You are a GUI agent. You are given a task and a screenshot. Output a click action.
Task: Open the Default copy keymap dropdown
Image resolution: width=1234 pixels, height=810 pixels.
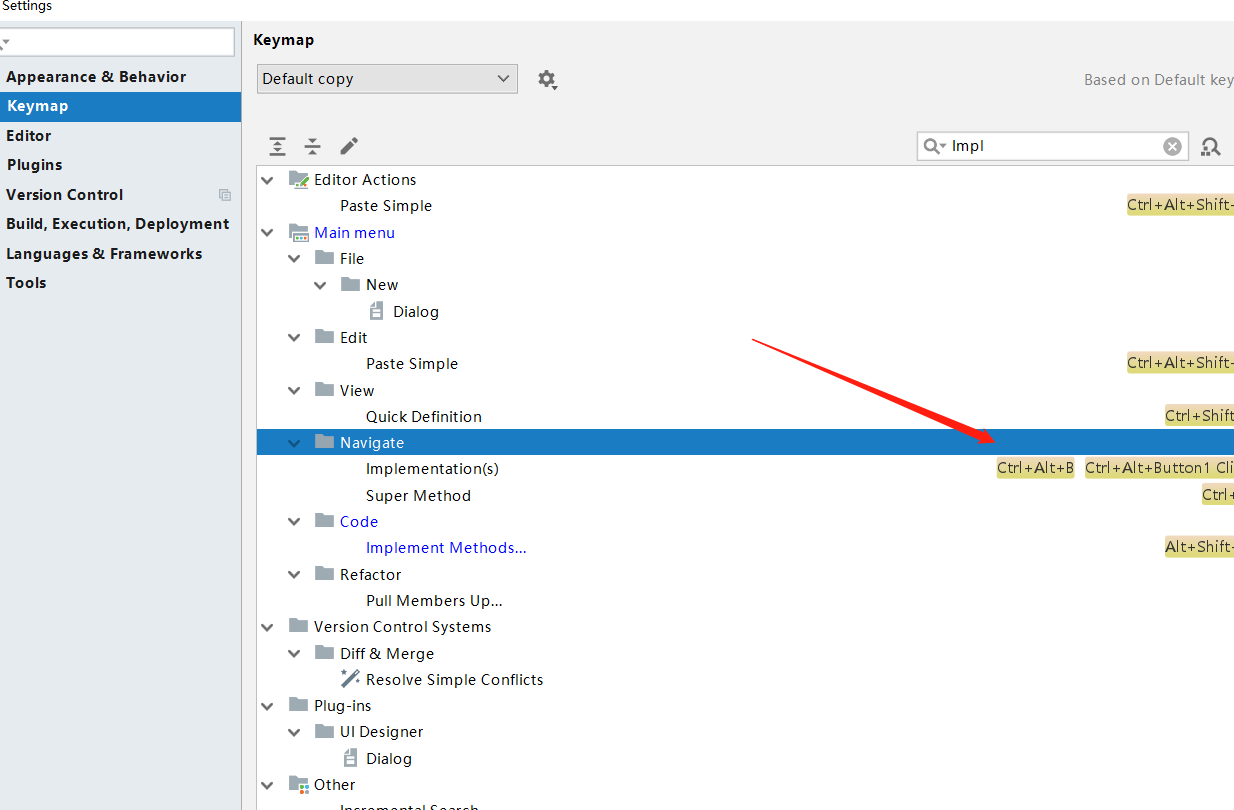[387, 79]
